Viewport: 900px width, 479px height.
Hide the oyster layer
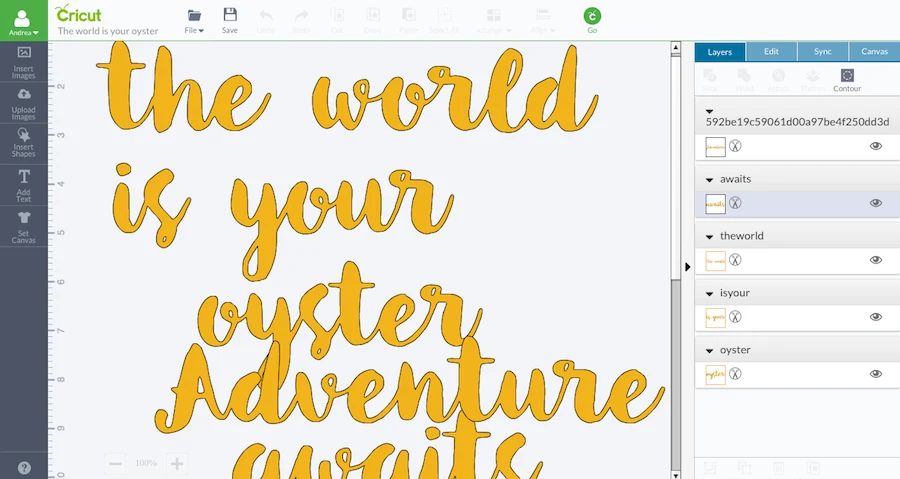[876, 374]
